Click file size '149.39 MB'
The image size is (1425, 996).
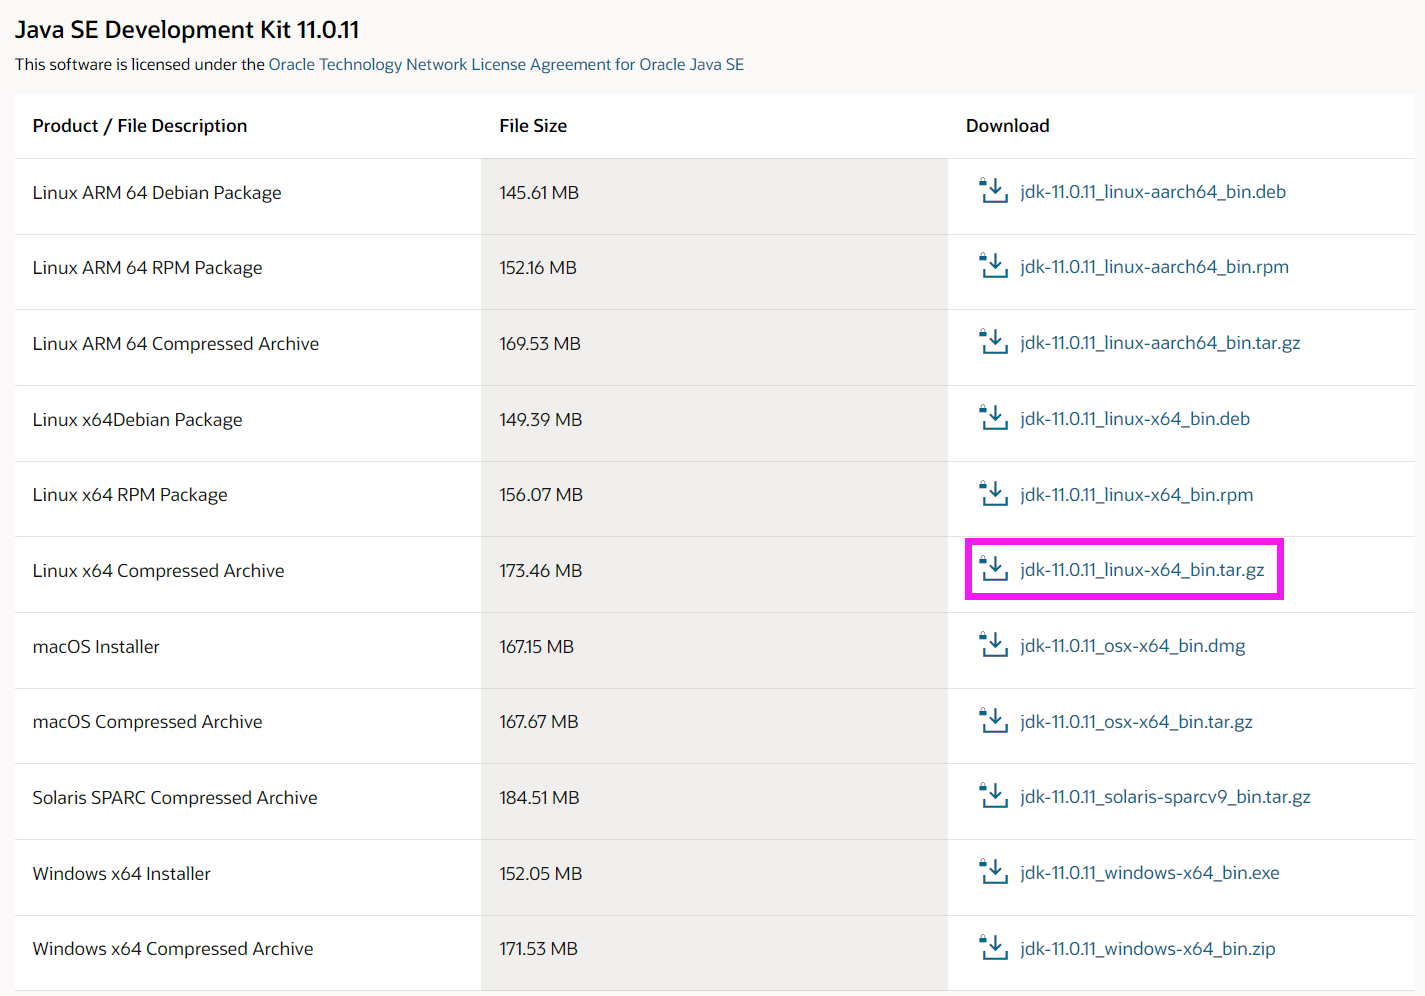point(541,420)
